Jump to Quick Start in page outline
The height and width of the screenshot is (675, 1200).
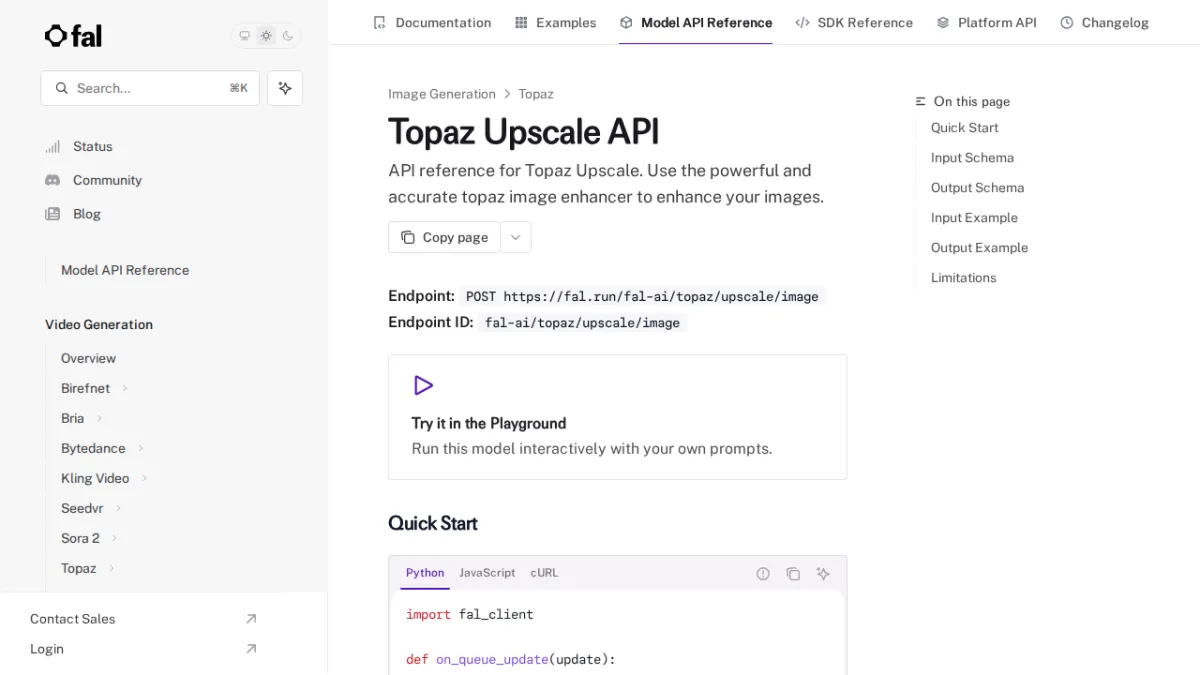click(964, 128)
